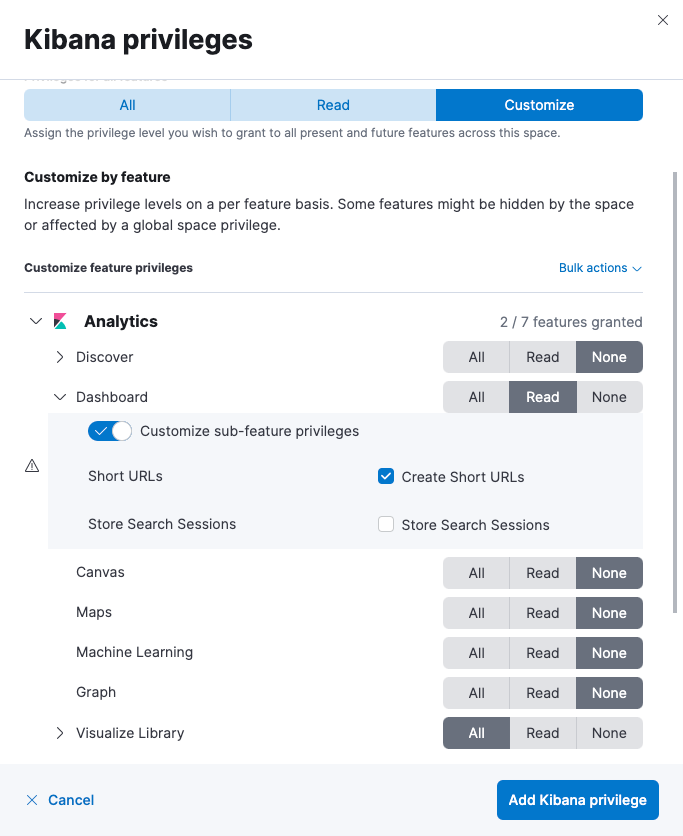Image resolution: width=683 pixels, height=836 pixels.
Task: Disable the Customize sub-feature privileges switch
Action: pyautogui.click(x=110, y=430)
